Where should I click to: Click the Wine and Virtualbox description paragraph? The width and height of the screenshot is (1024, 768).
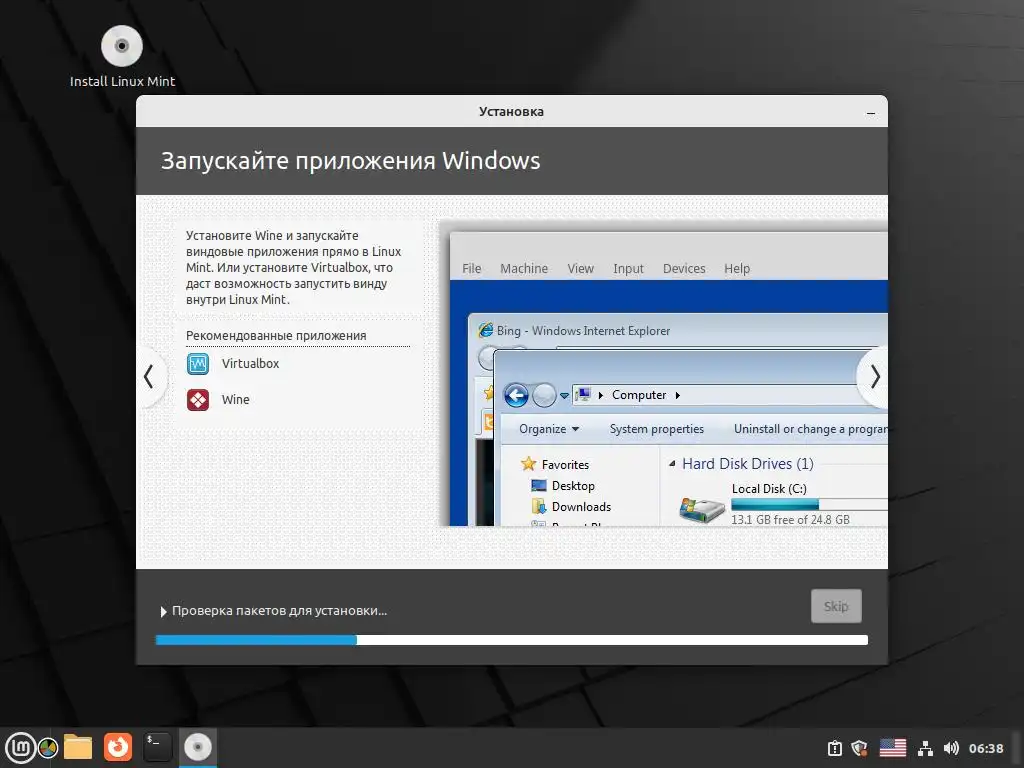[294, 268]
